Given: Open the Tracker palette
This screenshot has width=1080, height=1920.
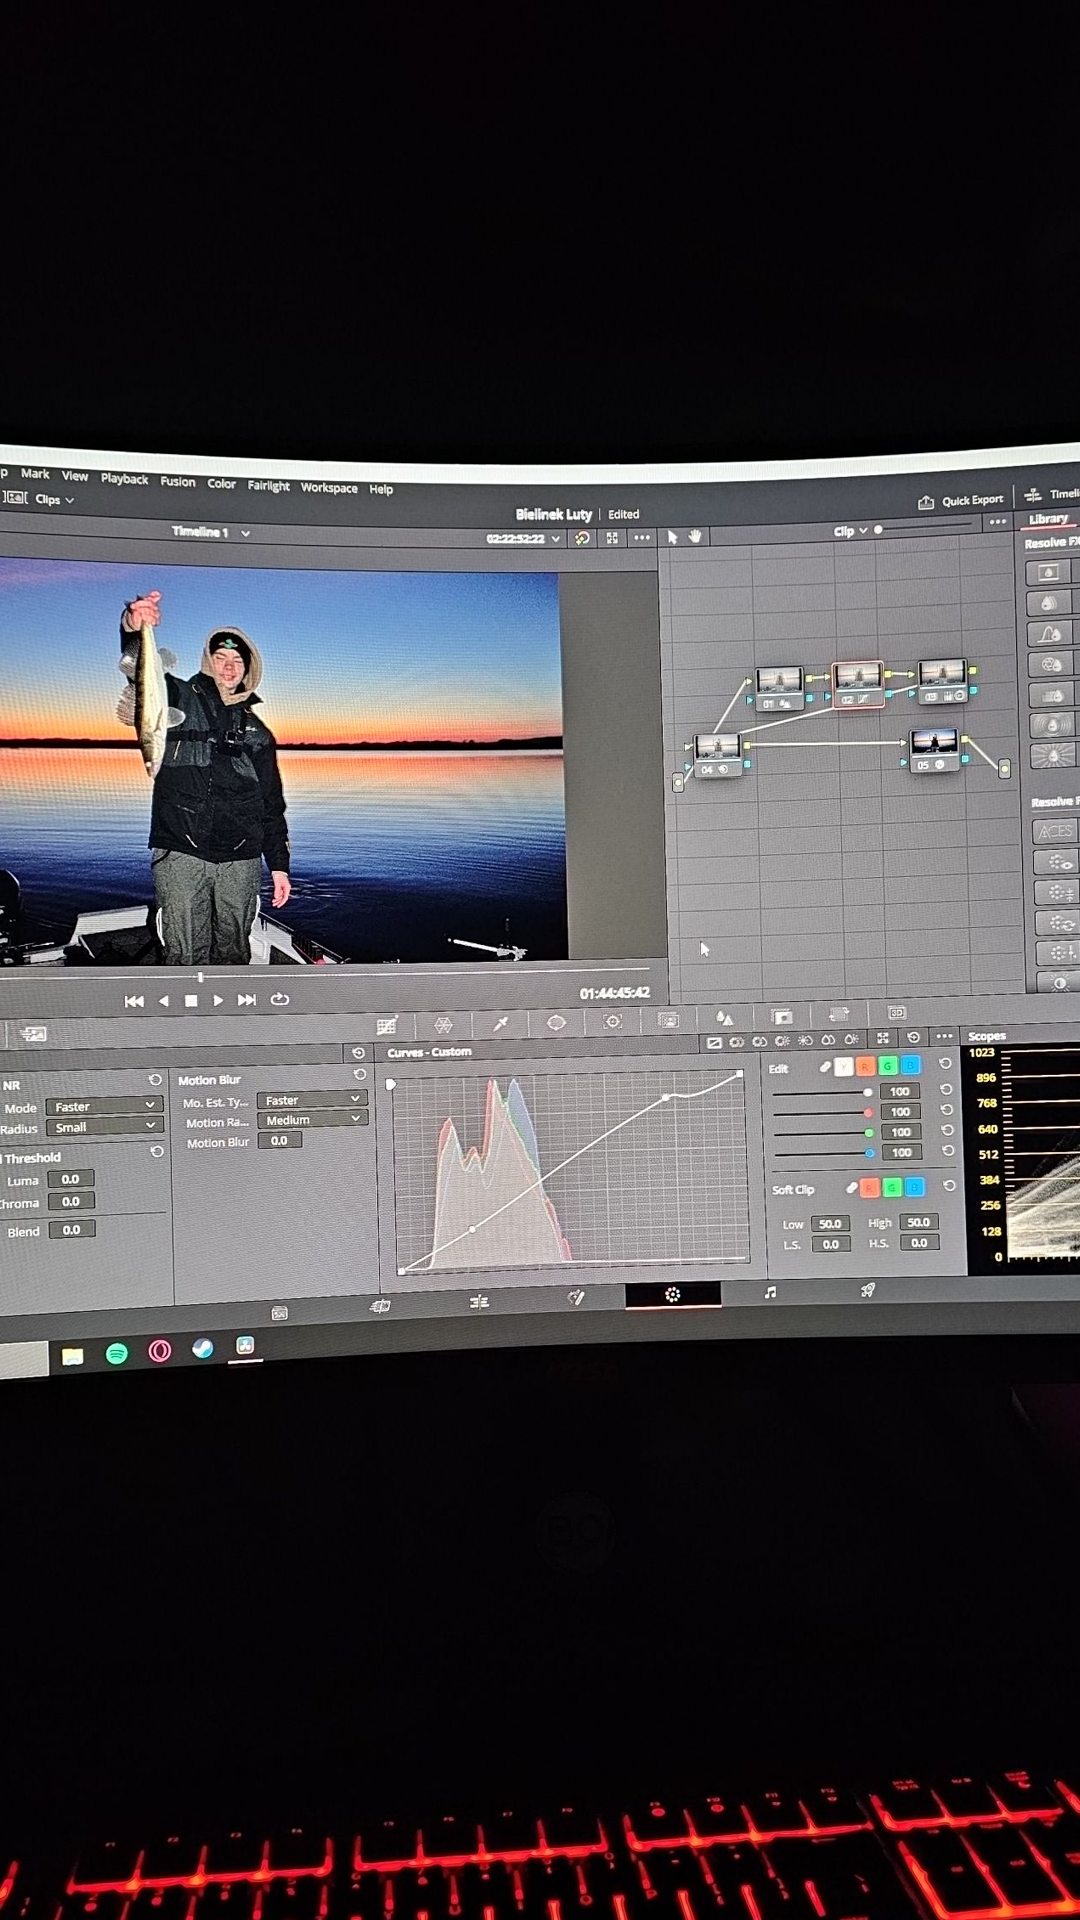Looking at the screenshot, I should tap(613, 1021).
